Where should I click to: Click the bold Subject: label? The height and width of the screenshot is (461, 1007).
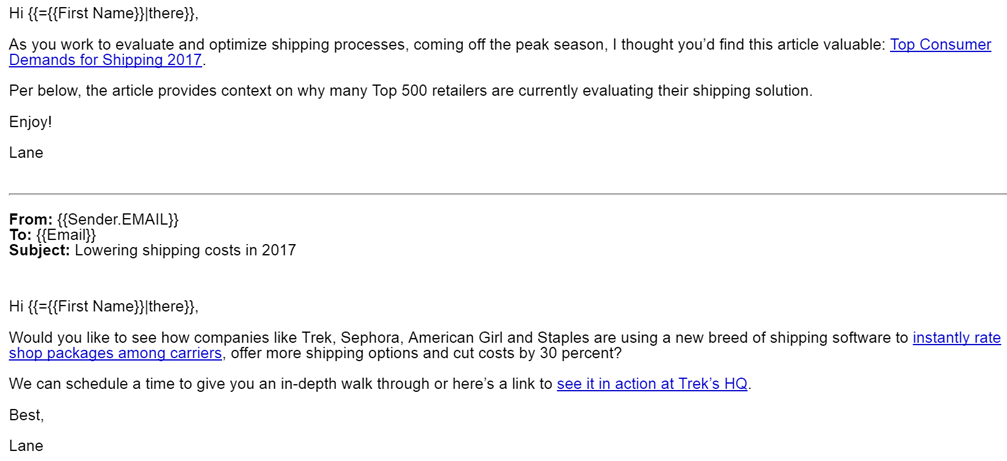[40, 250]
